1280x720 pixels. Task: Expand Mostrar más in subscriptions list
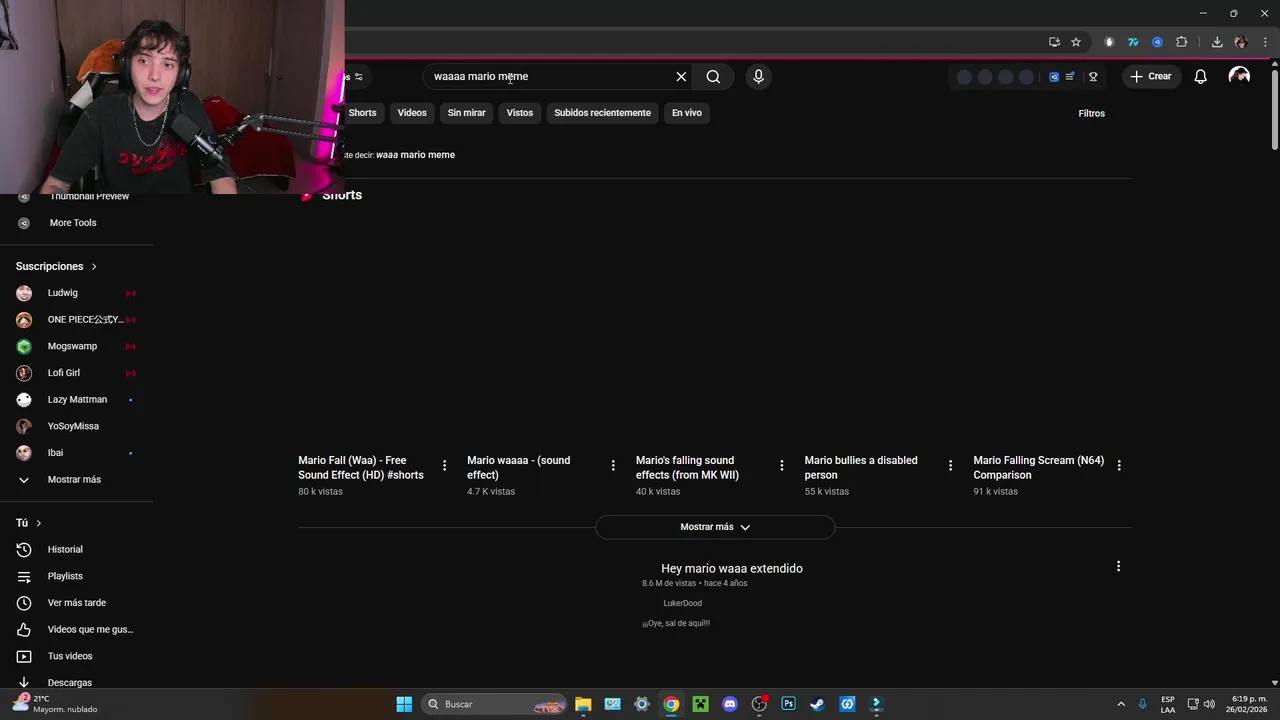coord(76,479)
